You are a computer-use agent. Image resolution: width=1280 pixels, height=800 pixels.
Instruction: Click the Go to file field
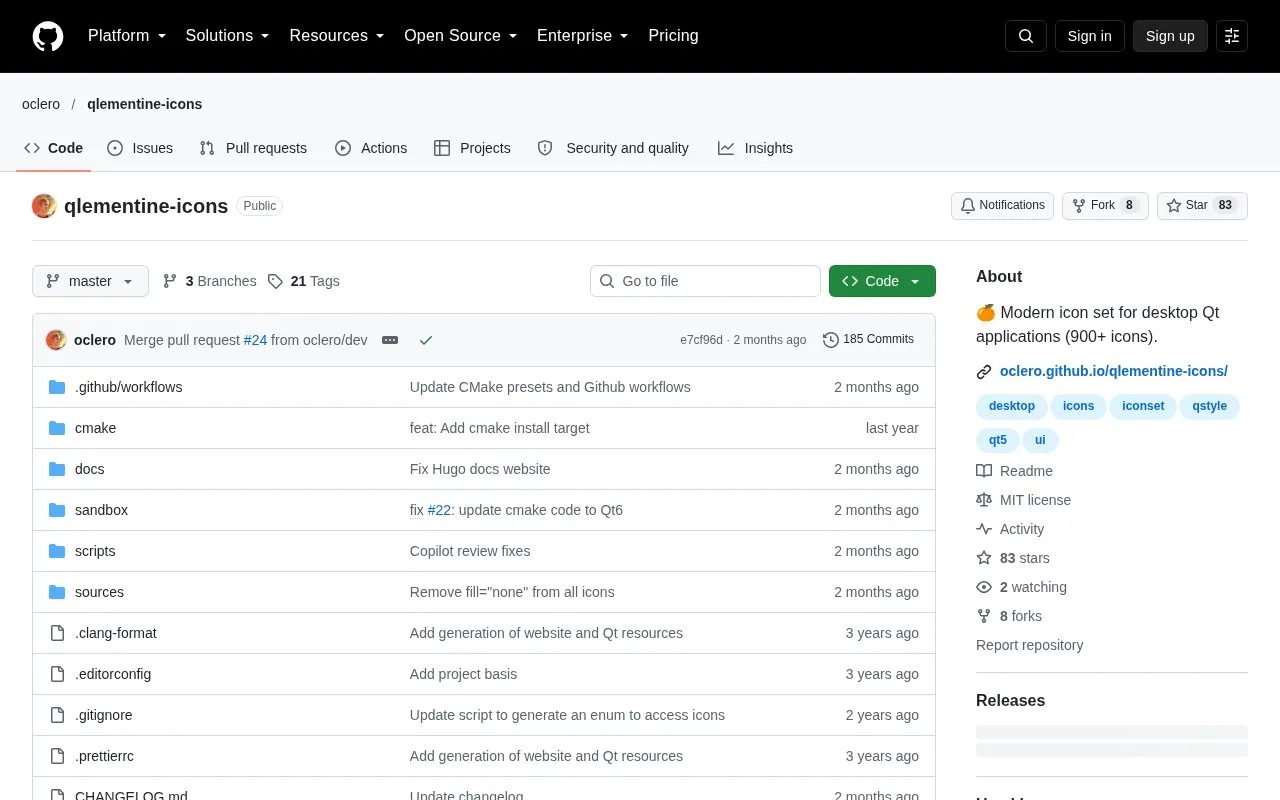click(705, 281)
